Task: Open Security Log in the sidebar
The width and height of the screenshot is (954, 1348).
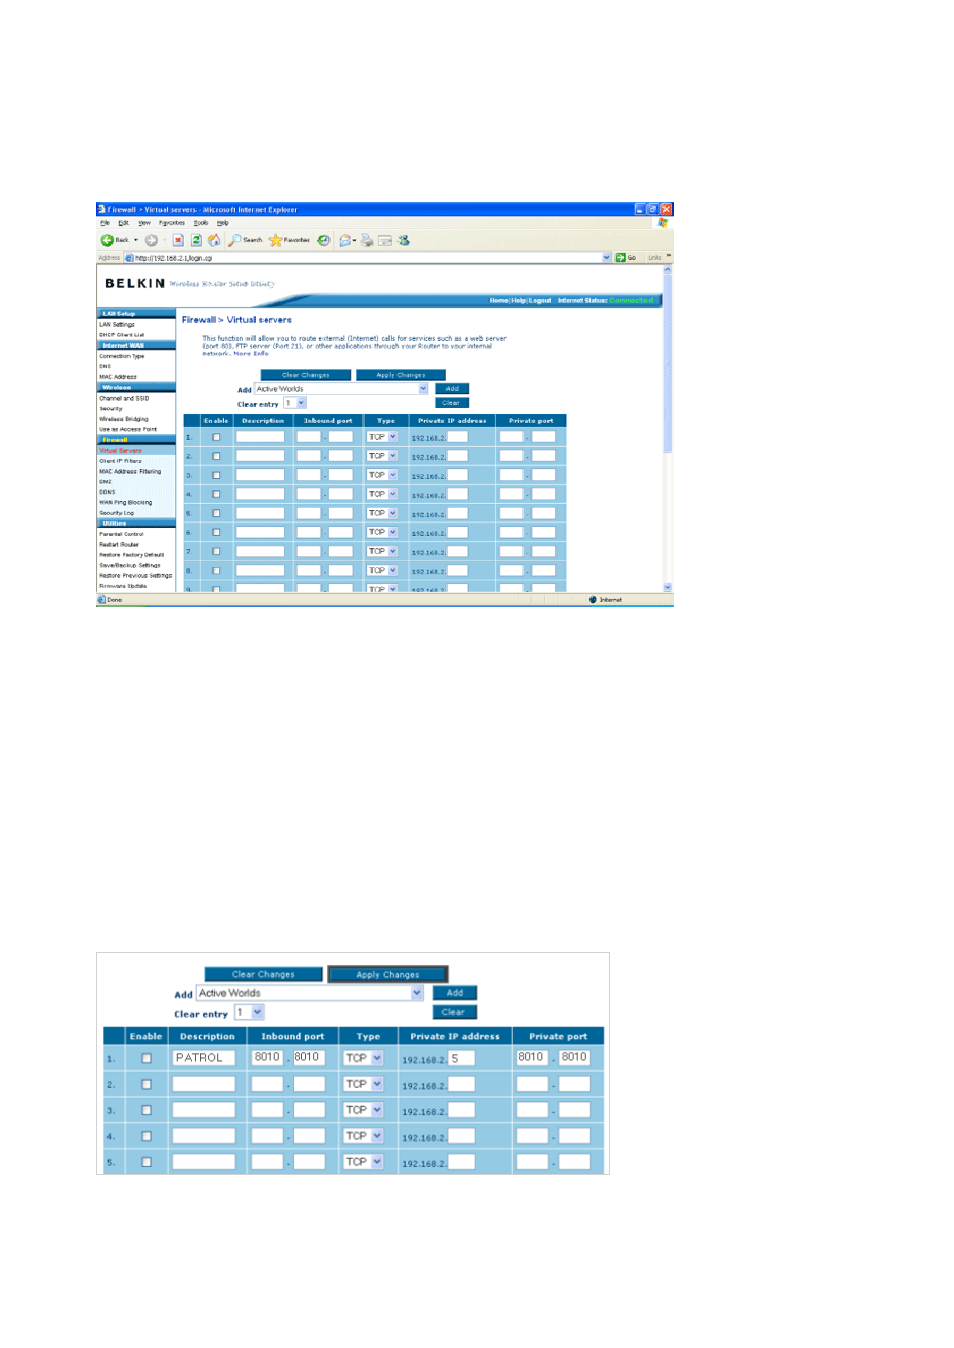Action: pos(116,513)
